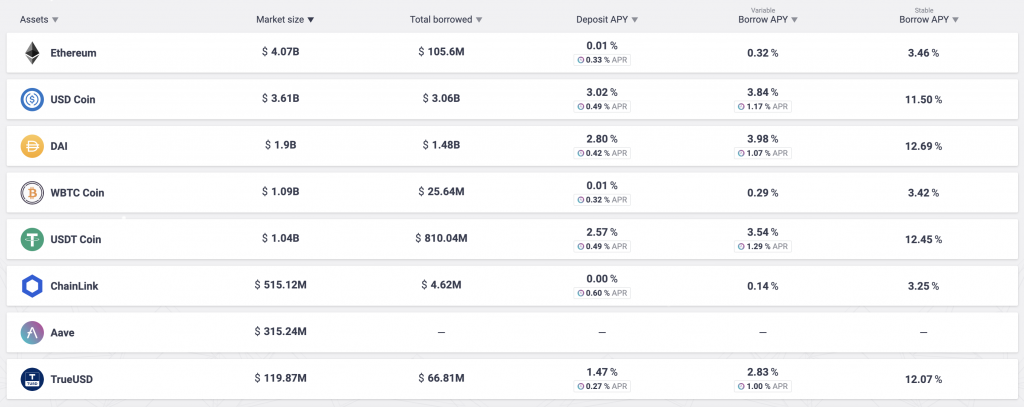This screenshot has height=407, width=1024.
Task: Click USDT deposit APY 2.57 %
Action: (601, 232)
